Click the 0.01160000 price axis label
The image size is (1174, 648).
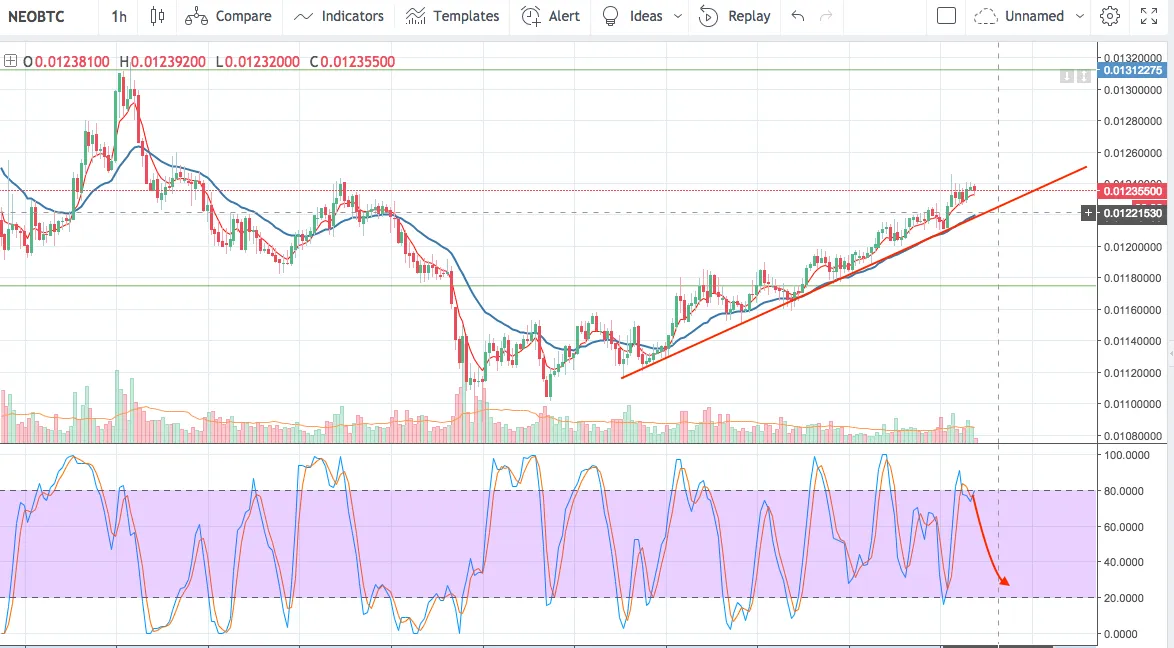click(1133, 309)
